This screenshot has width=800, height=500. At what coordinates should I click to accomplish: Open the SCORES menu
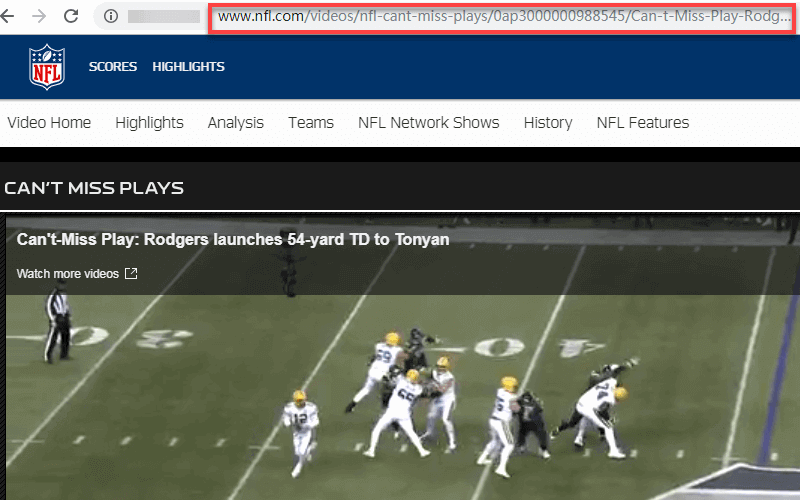coord(113,67)
